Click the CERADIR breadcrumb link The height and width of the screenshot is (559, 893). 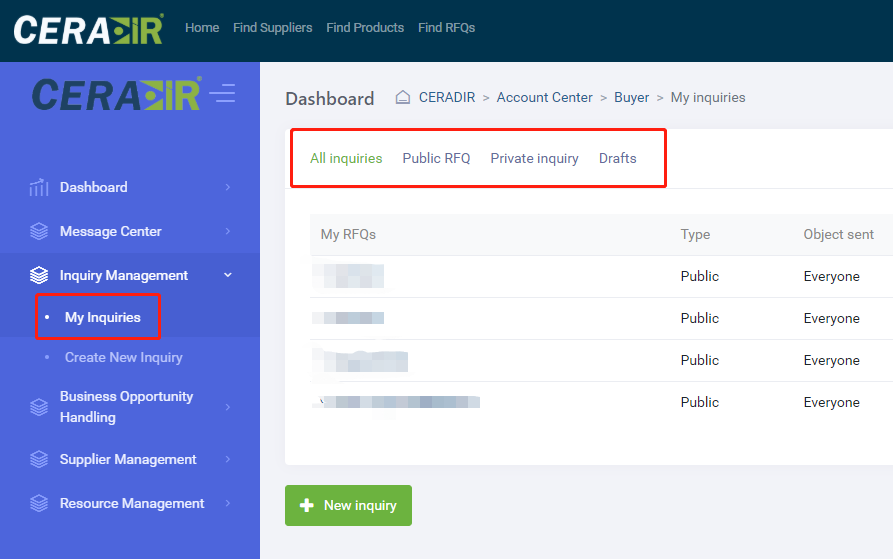pyautogui.click(x=447, y=97)
